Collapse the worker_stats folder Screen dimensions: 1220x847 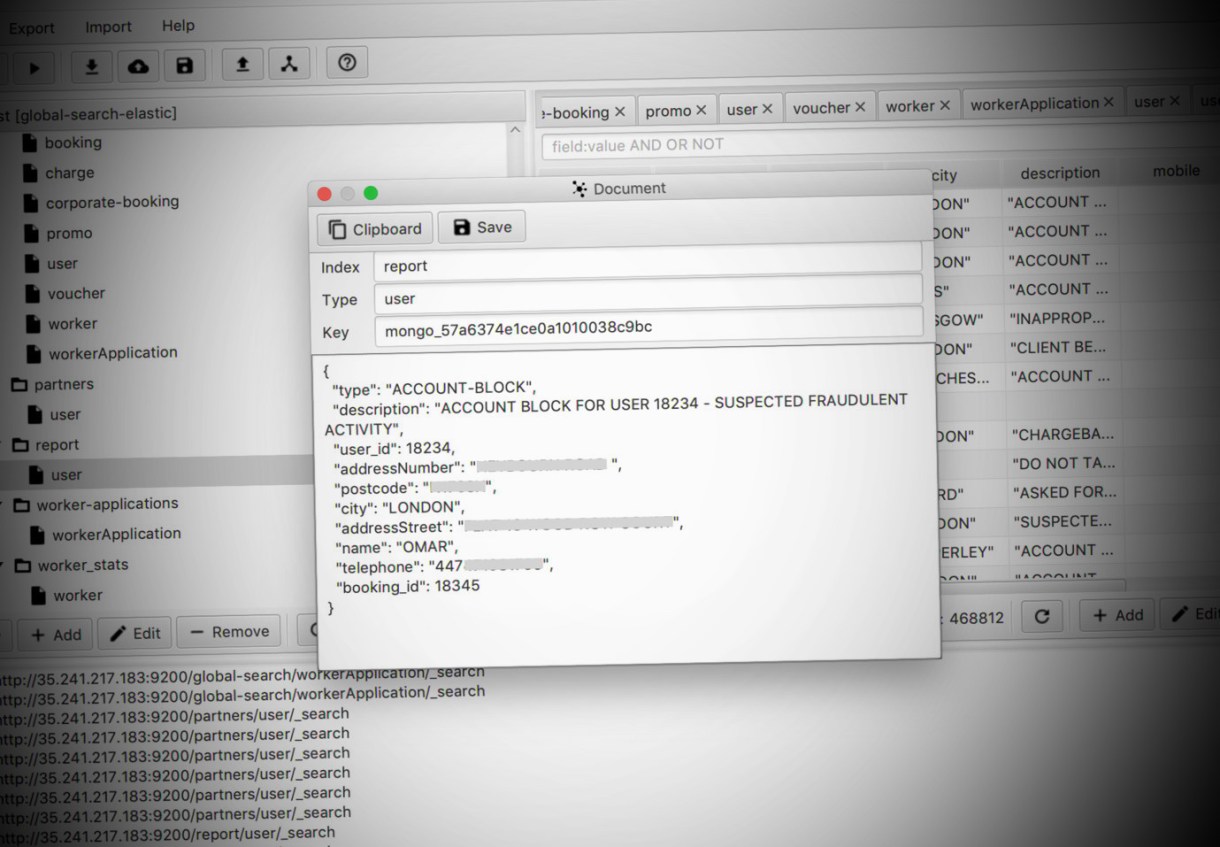pyautogui.click(x=2, y=564)
